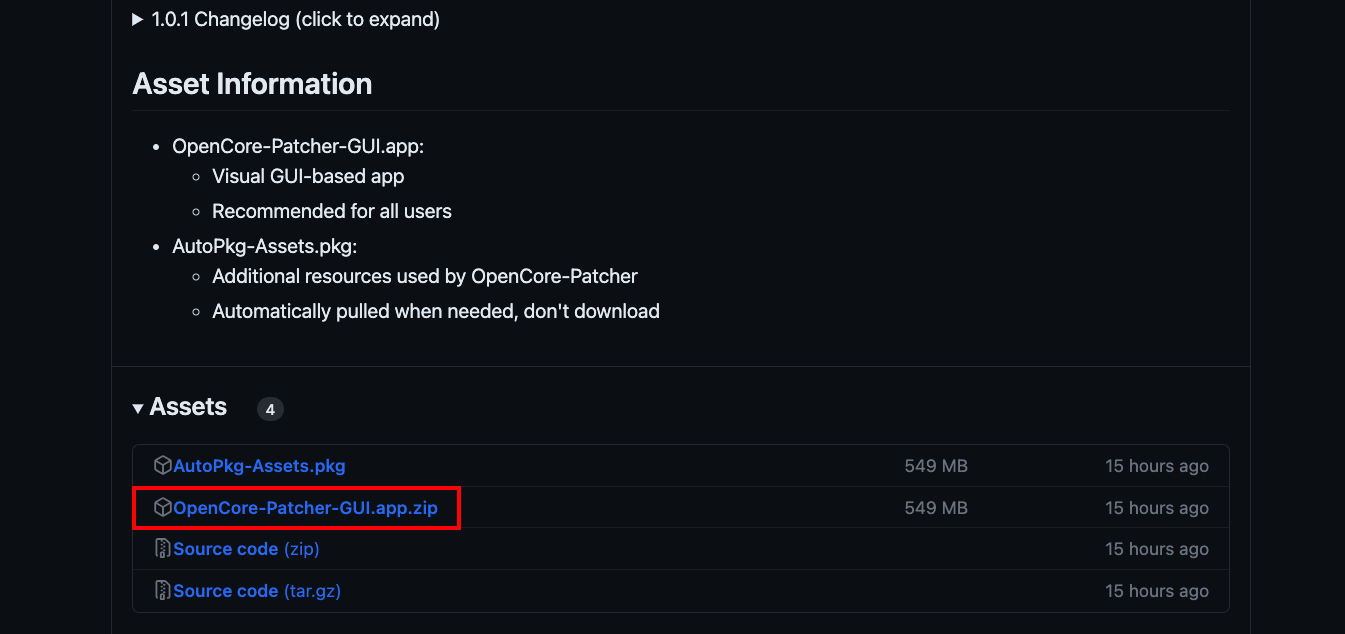Click the "1.0.1 Changelog (click to expand)" text
1345x634 pixels.
[x=295, y=20]
